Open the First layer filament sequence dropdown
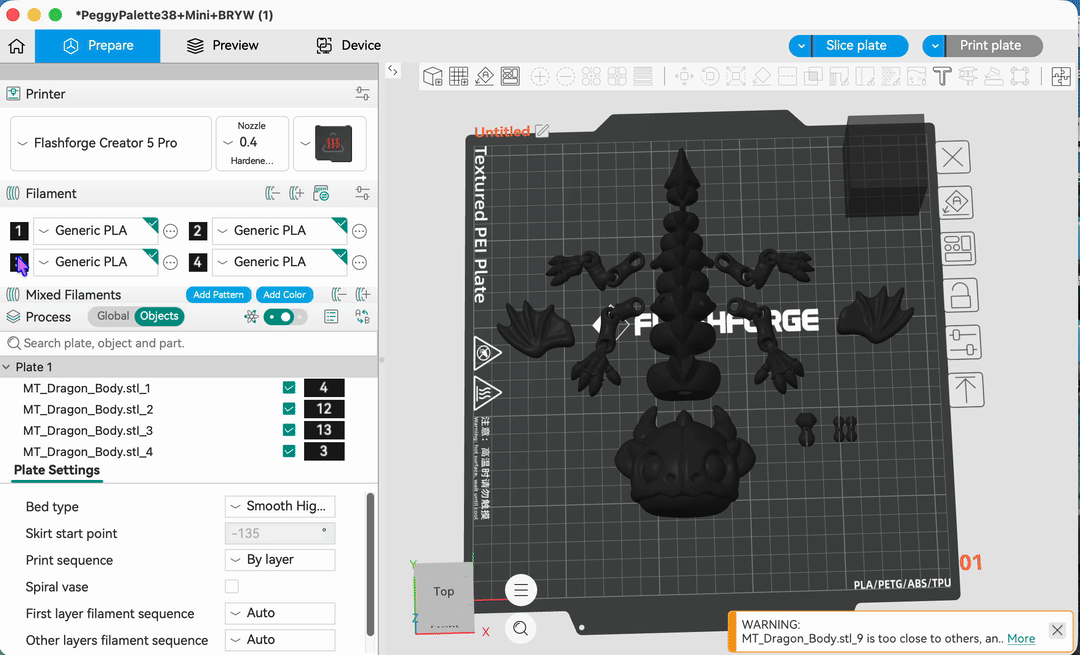1080x655 pixels. pos(280,613)
